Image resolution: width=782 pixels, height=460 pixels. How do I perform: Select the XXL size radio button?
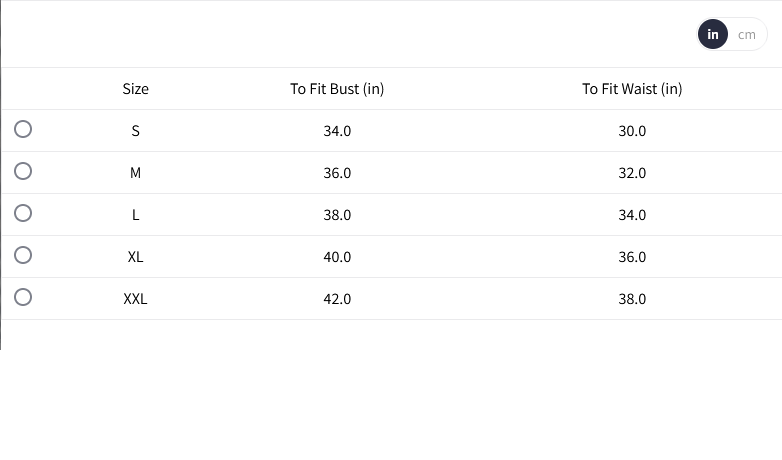23,297
